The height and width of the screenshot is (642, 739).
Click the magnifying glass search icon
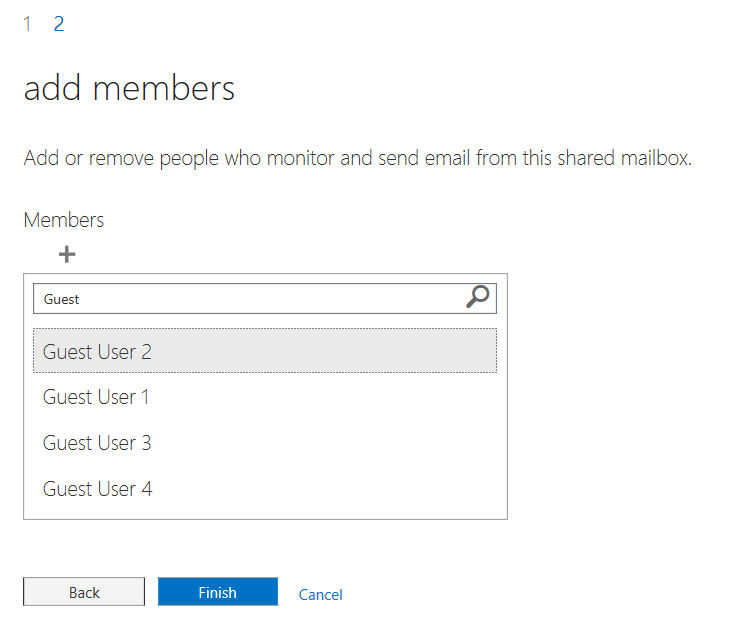pos(477,297)
